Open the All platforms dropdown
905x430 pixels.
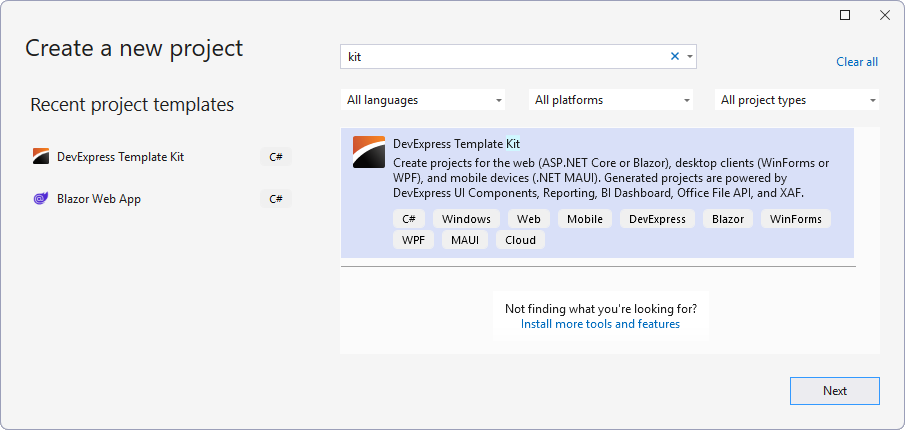(612, 100)
